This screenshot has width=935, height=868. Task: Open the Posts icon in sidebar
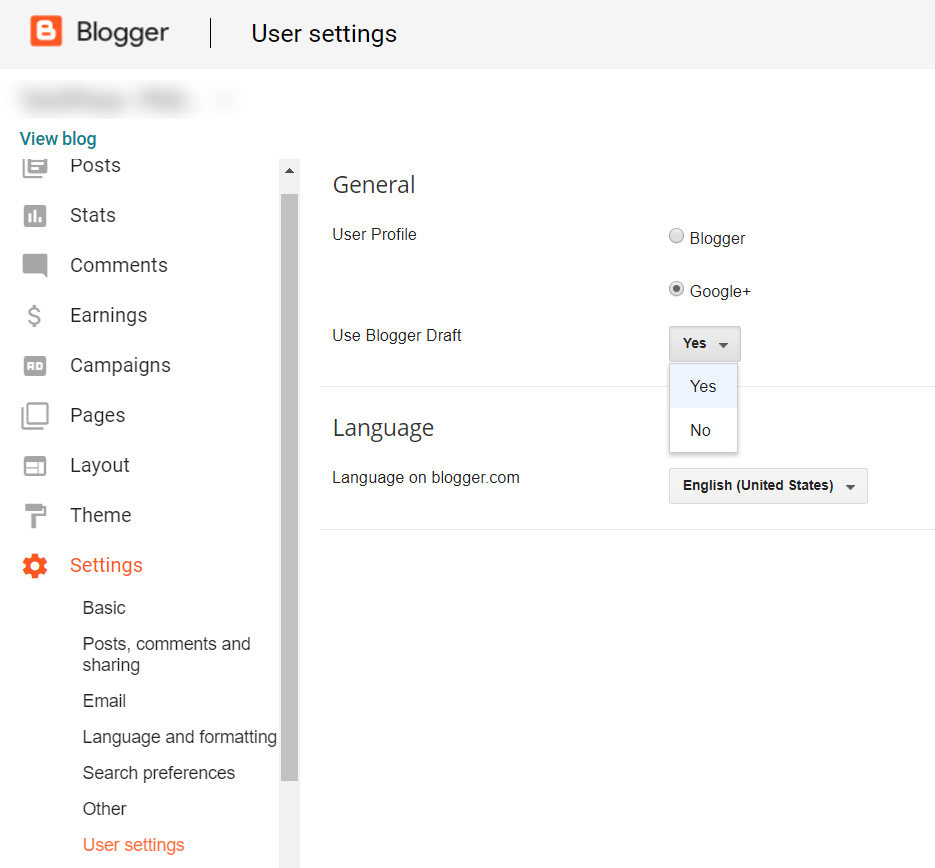(x=35, y=166)
